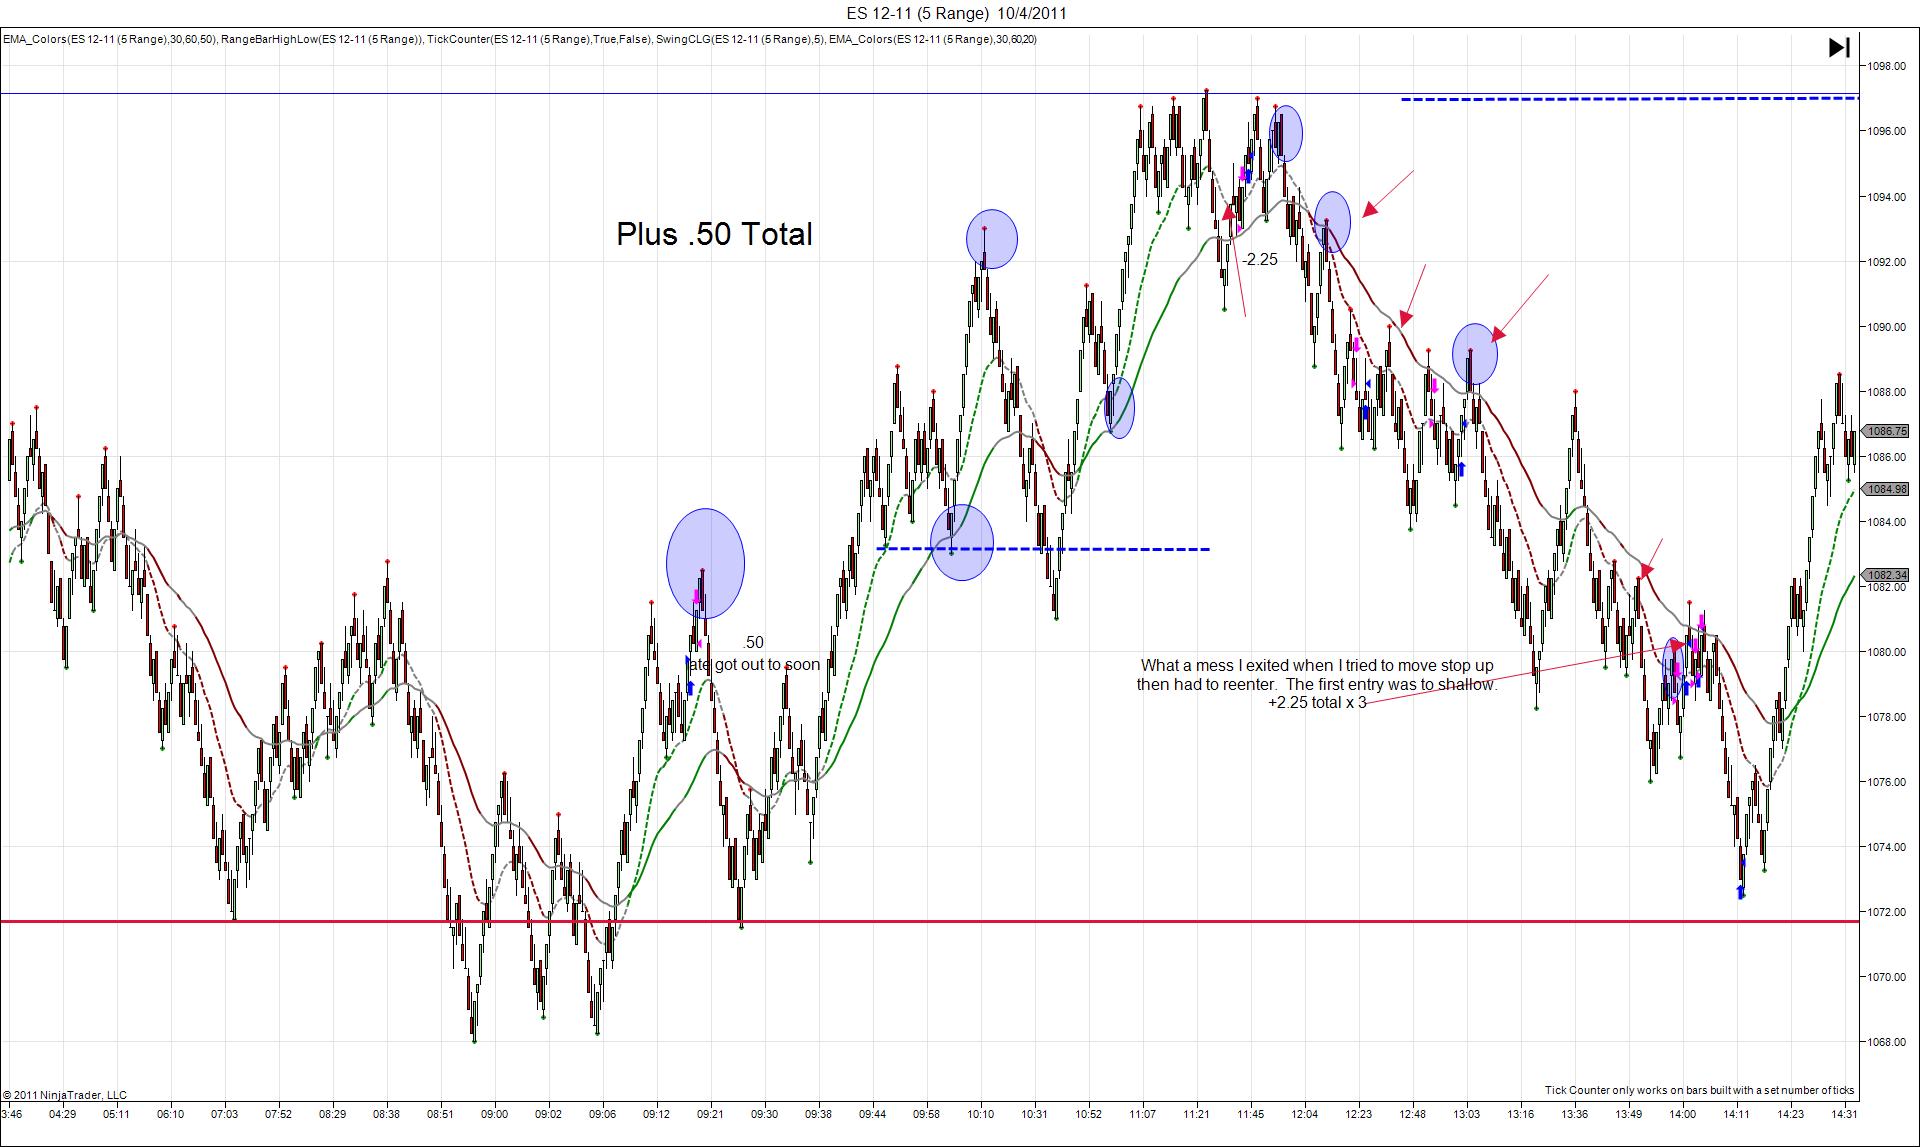Screen dimensions: 1920x1147
Task: Click the 1094.00 price axis label
Action: click(1887, 197)
